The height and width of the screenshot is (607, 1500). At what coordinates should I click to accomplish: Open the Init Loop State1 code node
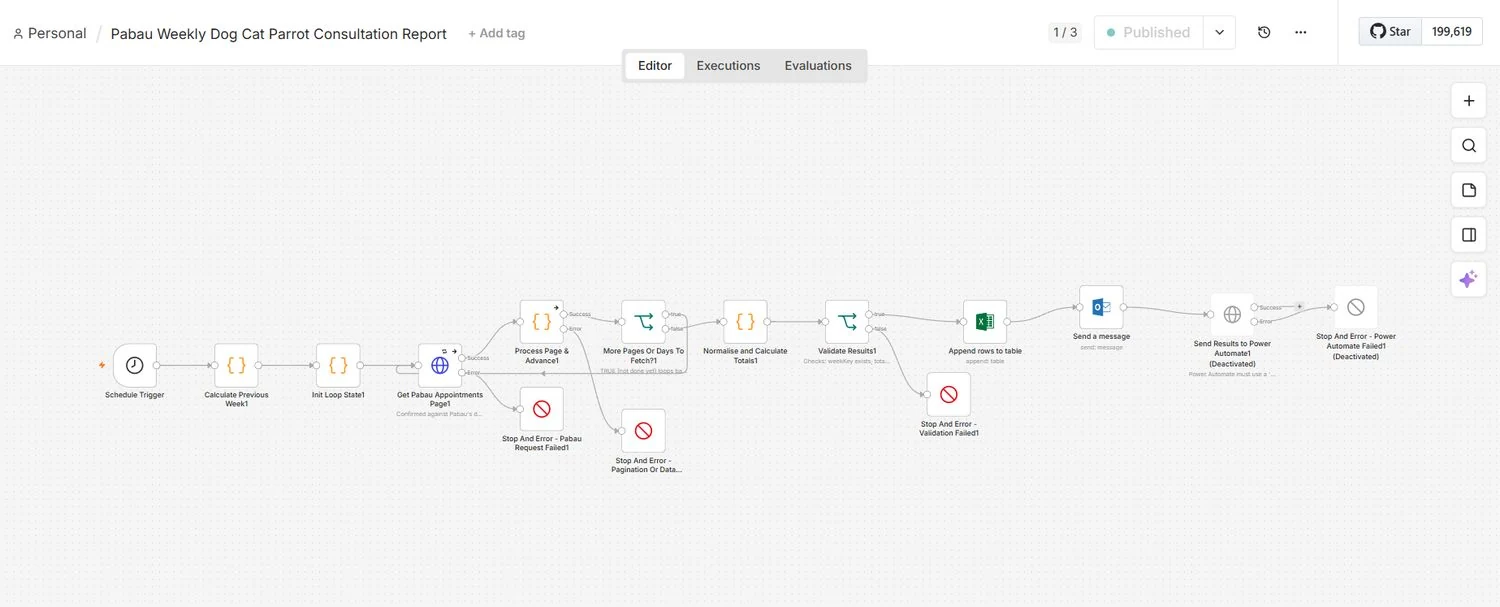pos(339,366)
